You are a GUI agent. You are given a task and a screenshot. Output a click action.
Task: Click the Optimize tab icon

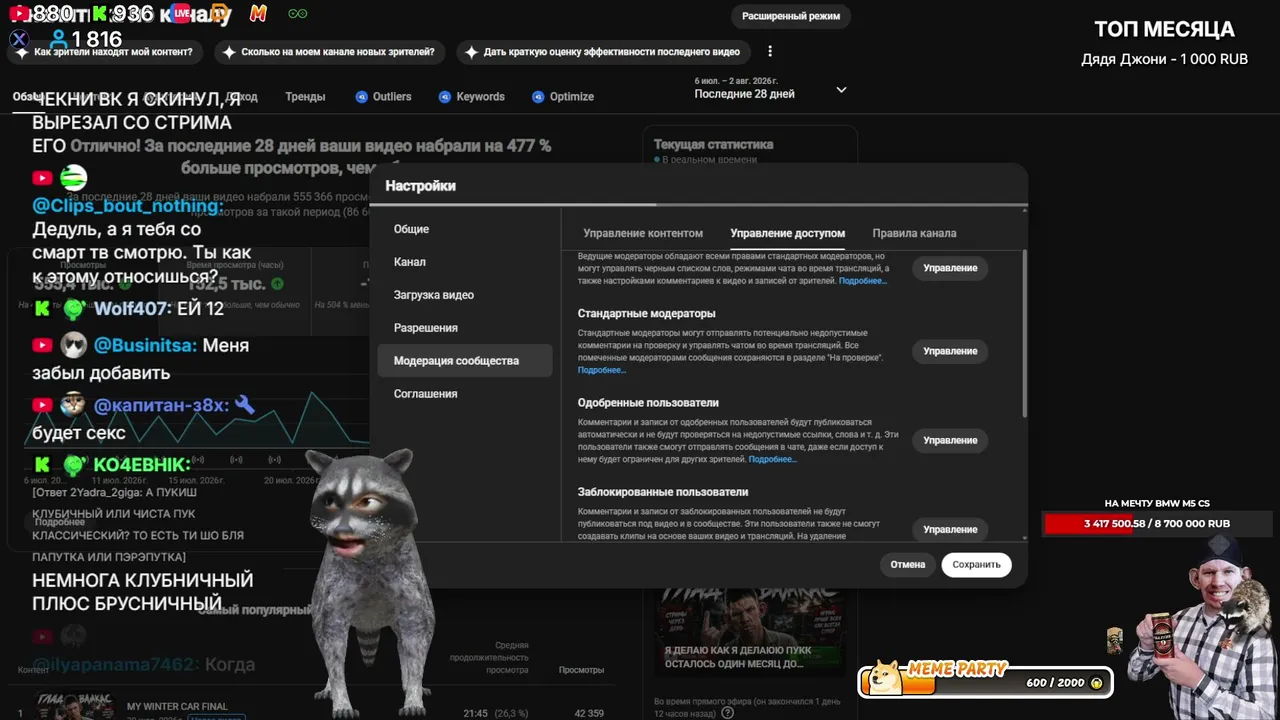[538, 97]
